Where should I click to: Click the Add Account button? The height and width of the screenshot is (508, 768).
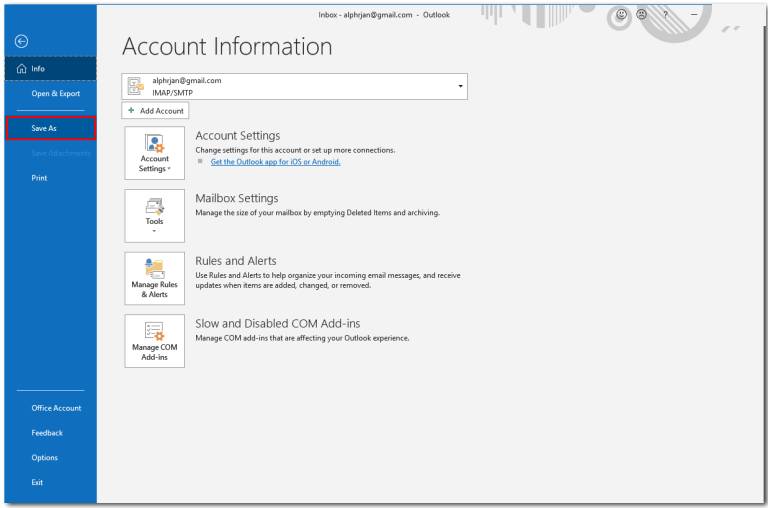(155, 111)
